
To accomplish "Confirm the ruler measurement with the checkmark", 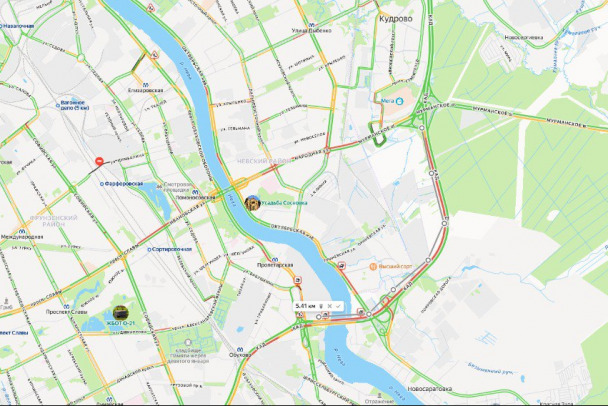I will 338,306.
